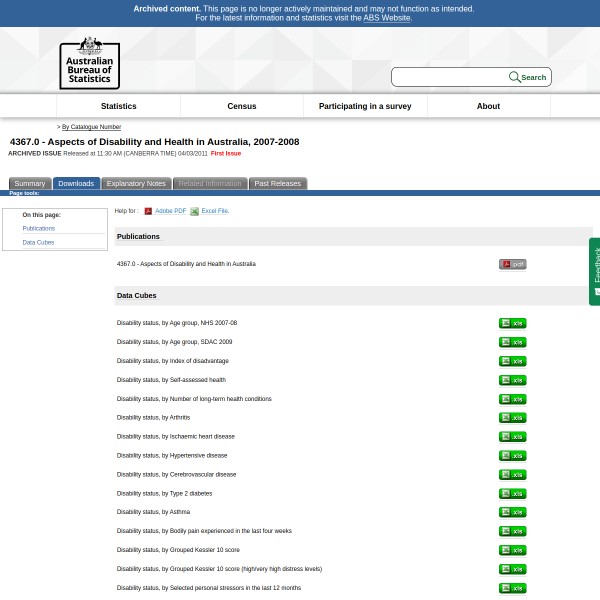Download xls for Disability status by Self-assessed health
Image resolution: width=600 pixels, height=600 pixels.
pyautogui.click(x=512, y=380)
